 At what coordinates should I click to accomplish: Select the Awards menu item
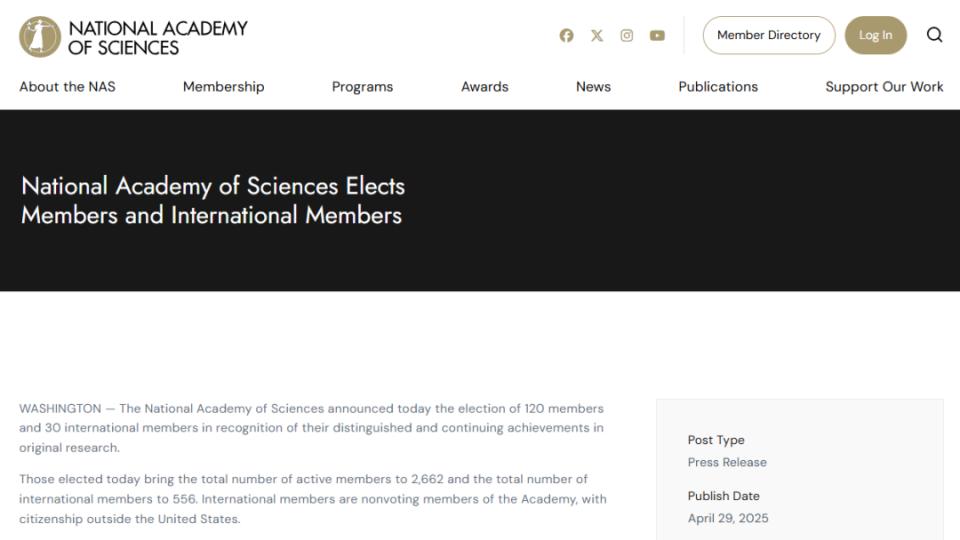point(485,87)
